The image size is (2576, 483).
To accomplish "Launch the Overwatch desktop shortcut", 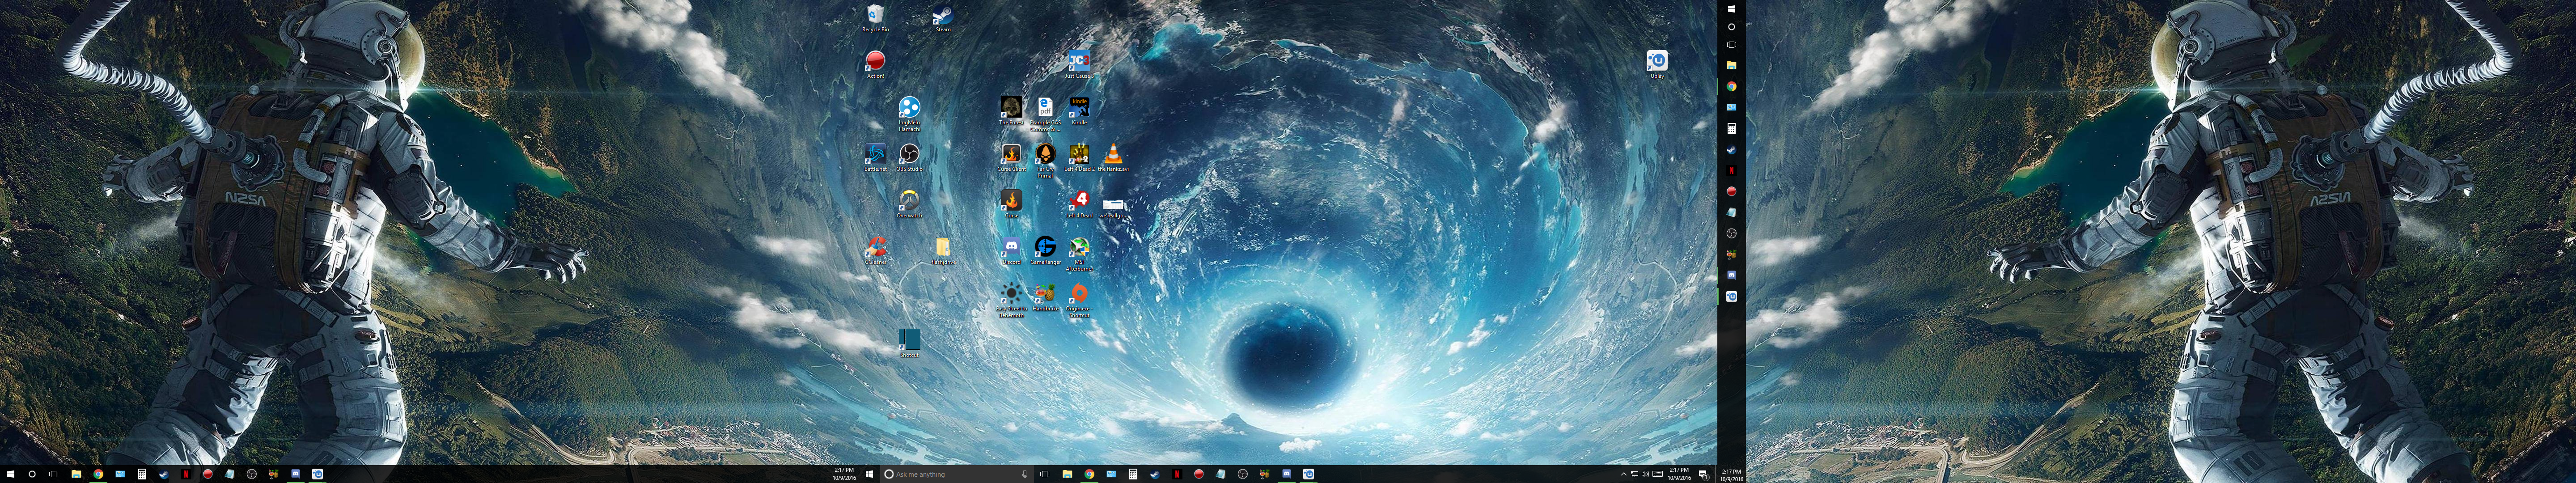I will tap(909, 203).
